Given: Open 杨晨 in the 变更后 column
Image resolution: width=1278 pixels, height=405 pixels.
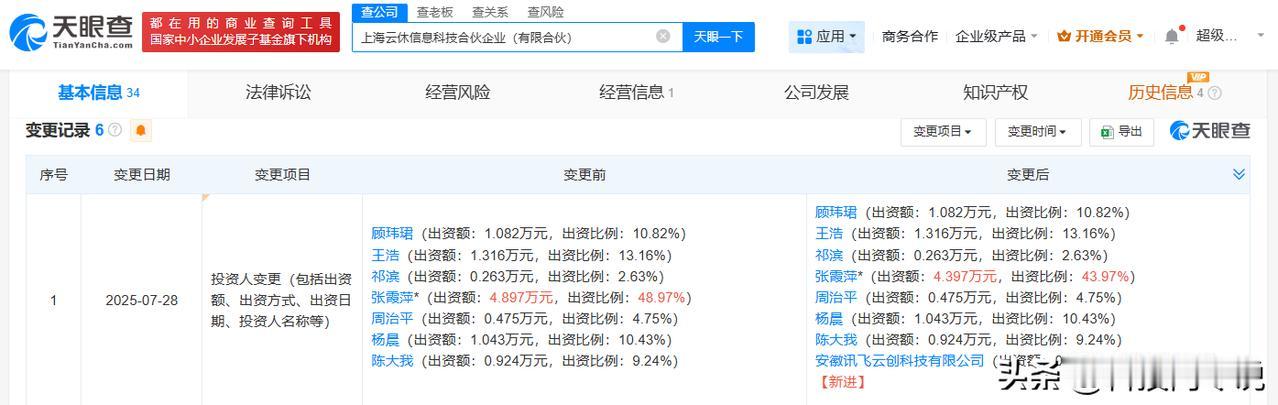Looking at the screenshot, I should point(829,319).
